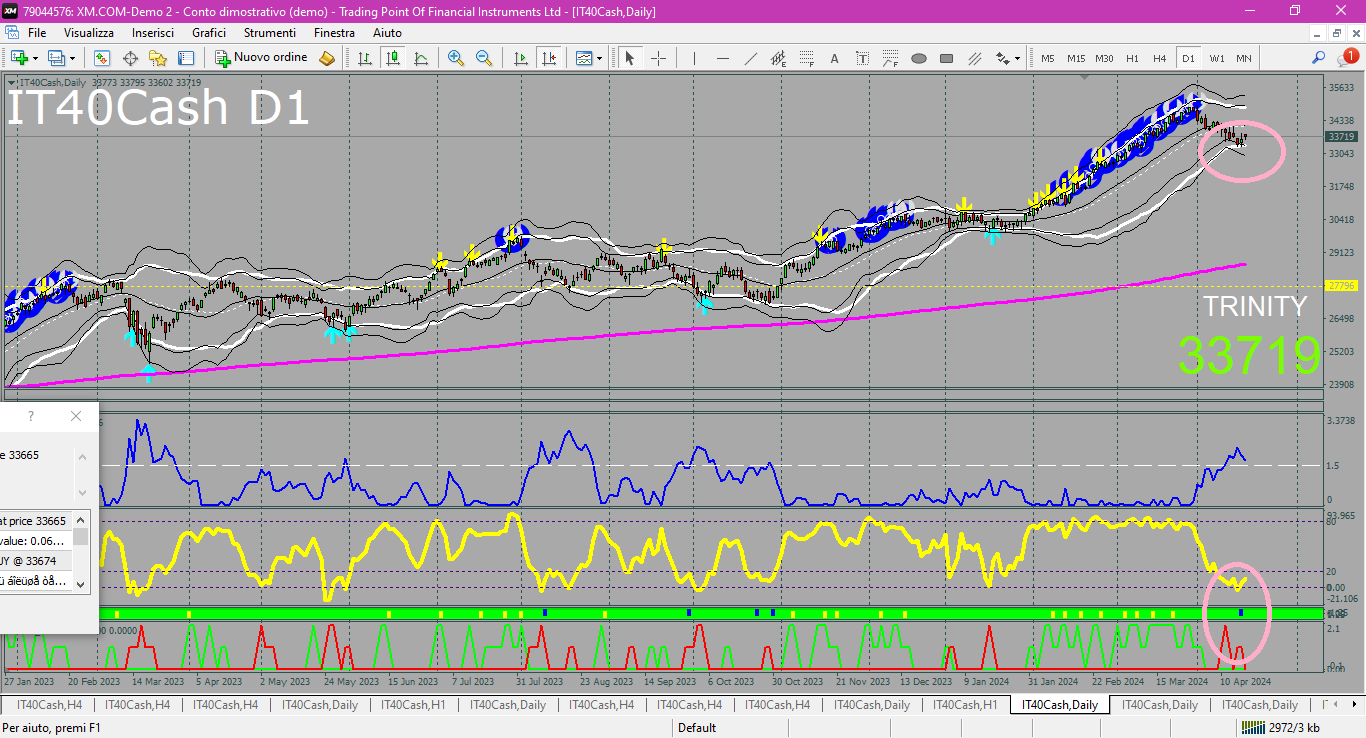1366x738 pixels.
Task: Zoom in on the chart
Action: tap(456, 58)
